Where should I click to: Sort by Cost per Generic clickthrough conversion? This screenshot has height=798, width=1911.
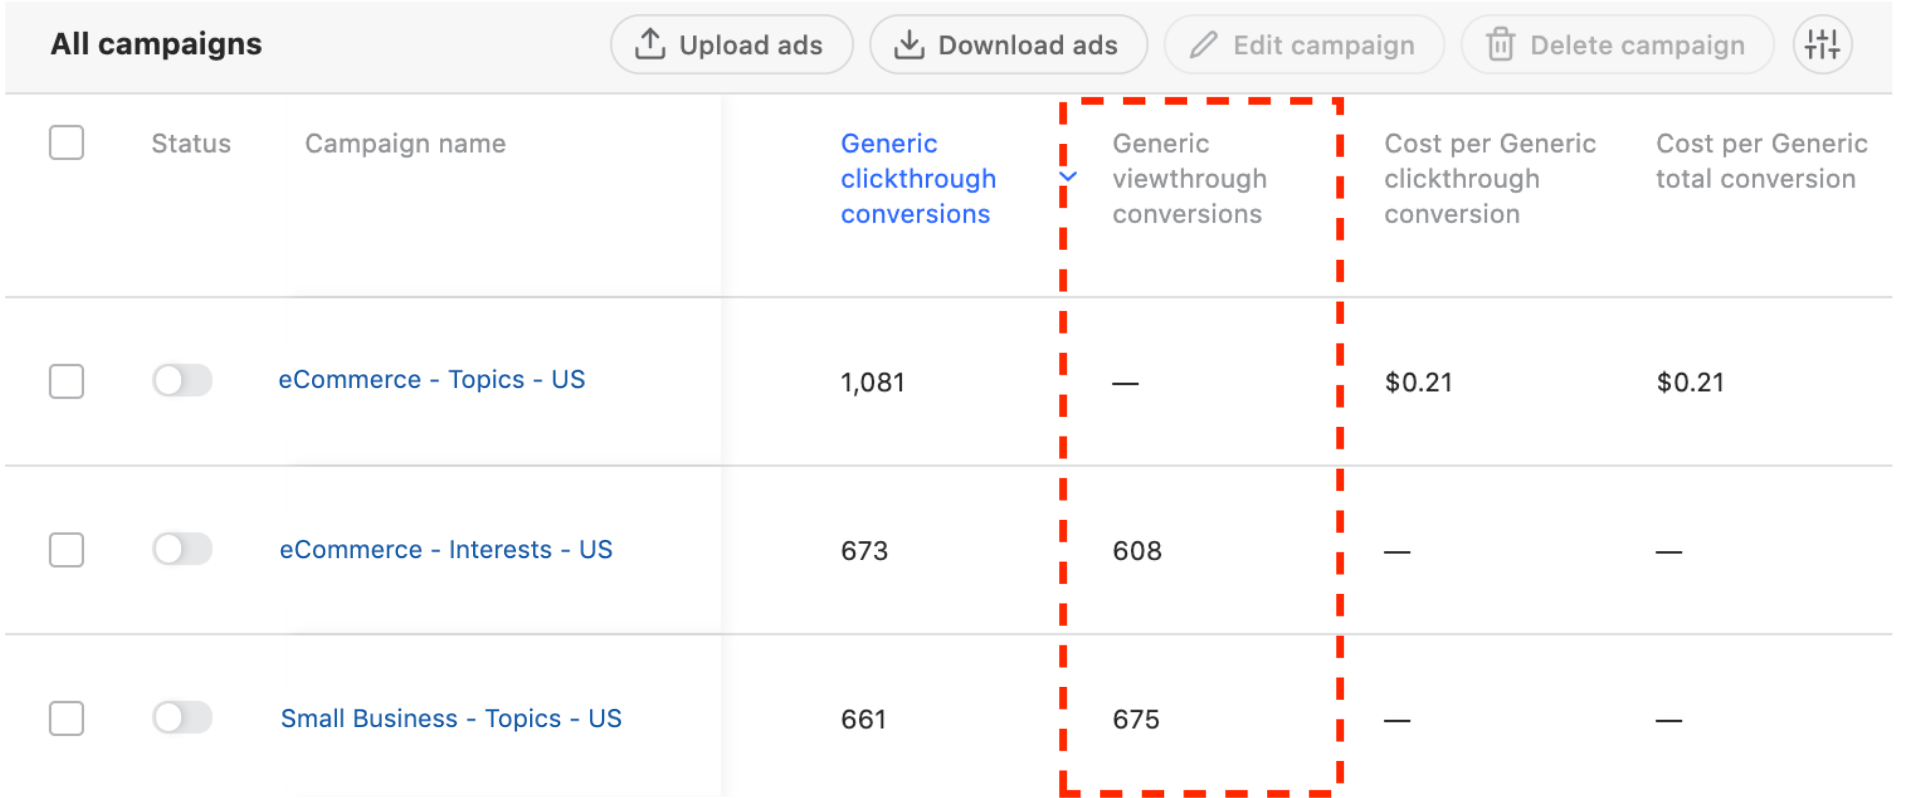[x=1489, y=179]
